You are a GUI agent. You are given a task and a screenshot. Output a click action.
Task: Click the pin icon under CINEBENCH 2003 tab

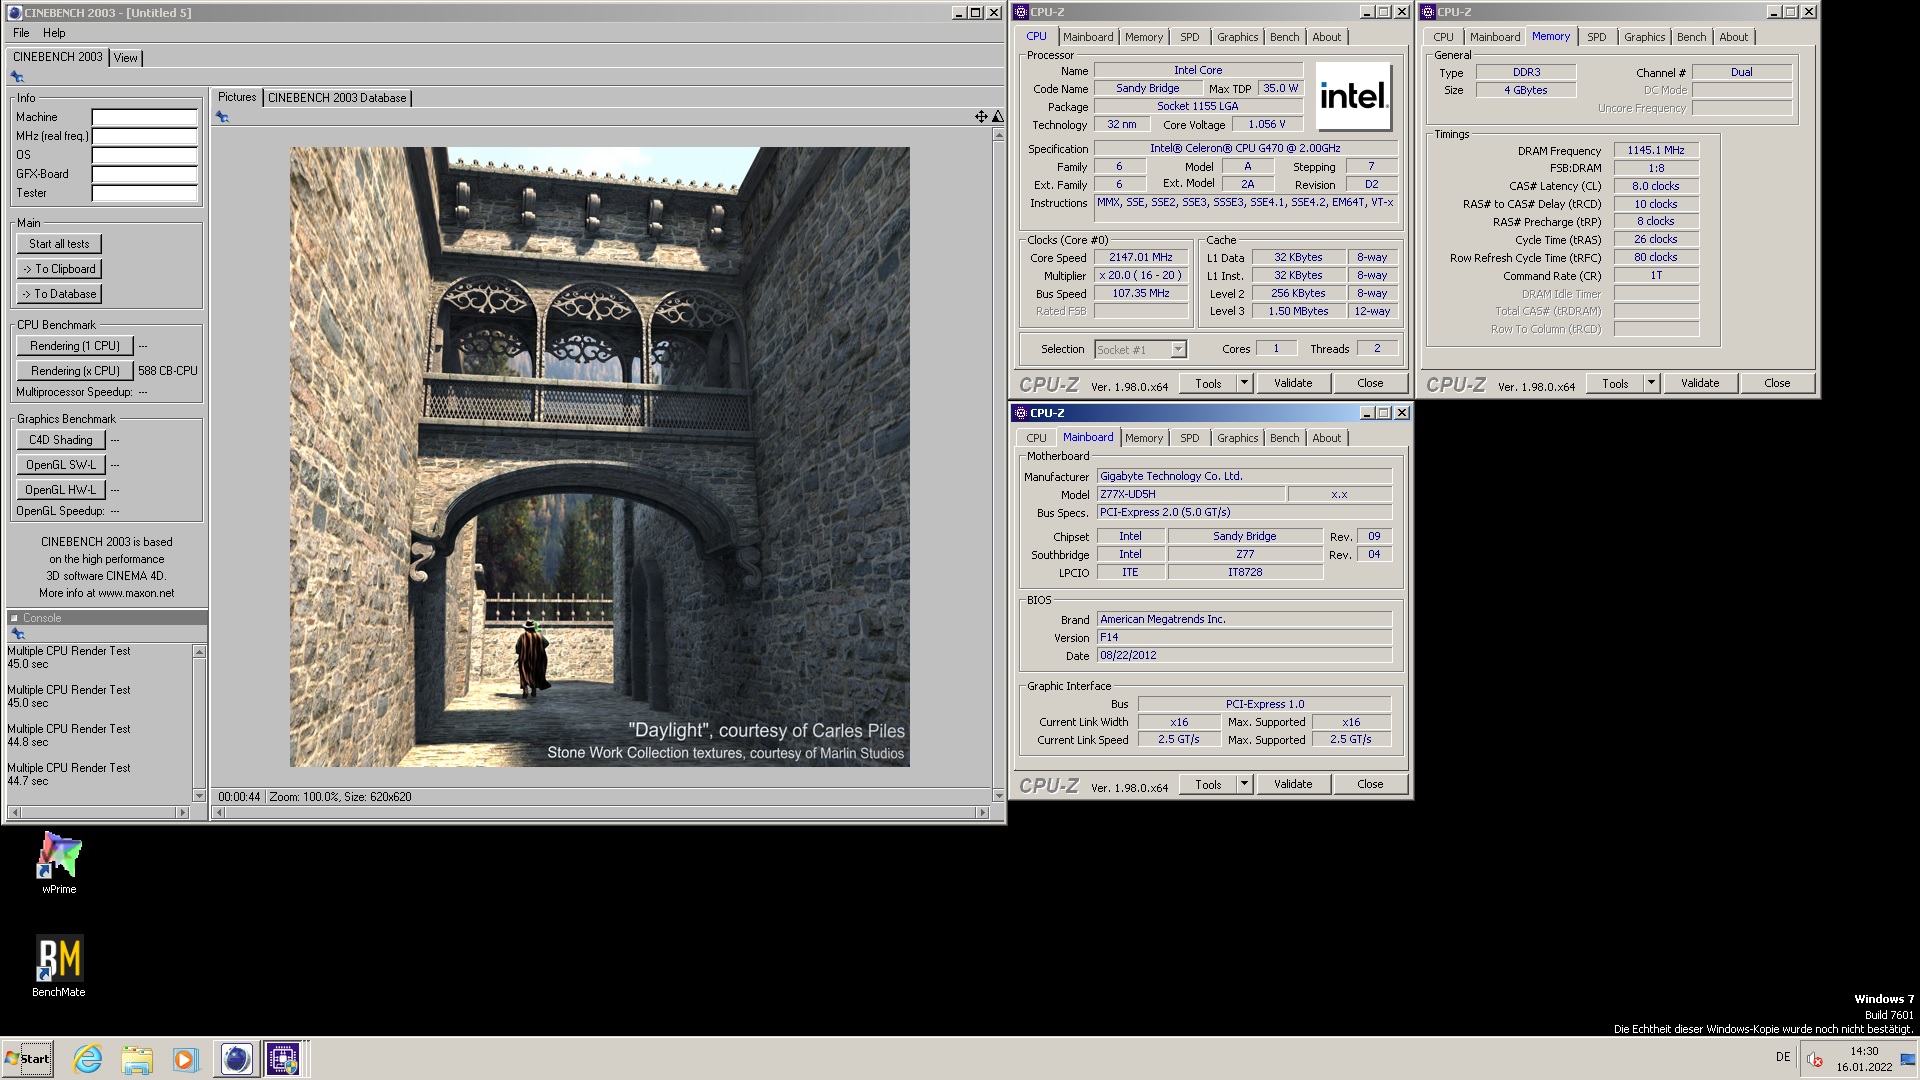pyautogui.click(x=17, y=77)
